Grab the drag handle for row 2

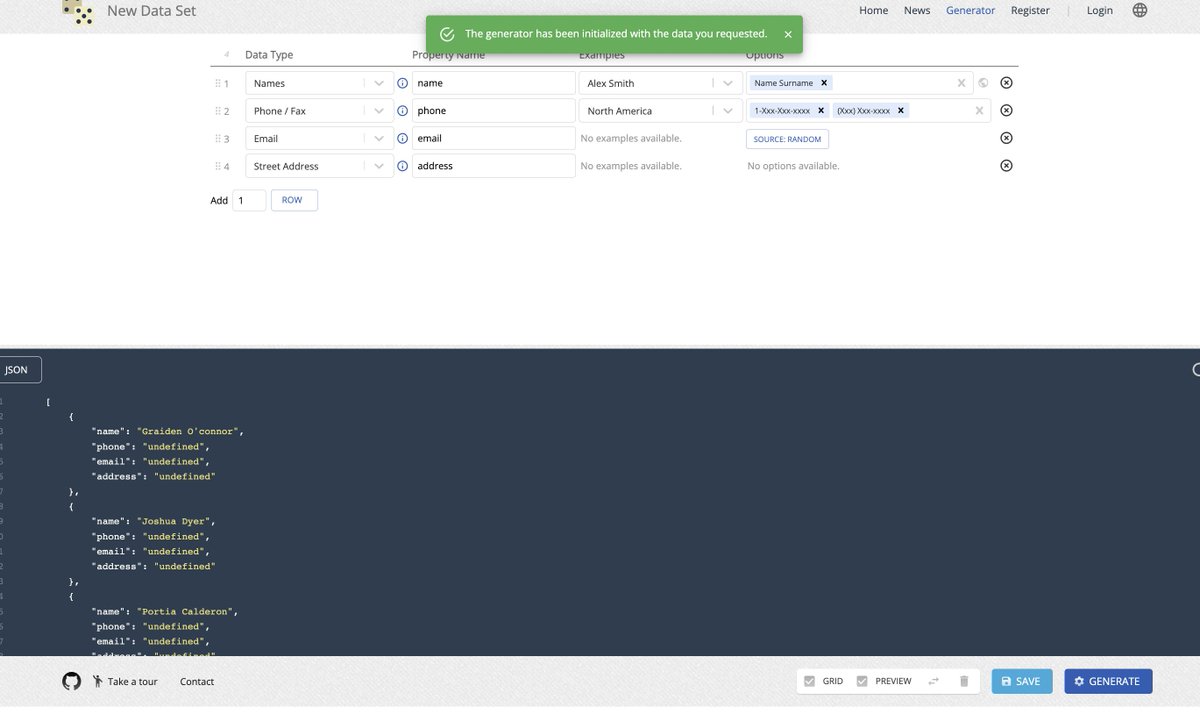pyautogui.click(x=217, y=111)
